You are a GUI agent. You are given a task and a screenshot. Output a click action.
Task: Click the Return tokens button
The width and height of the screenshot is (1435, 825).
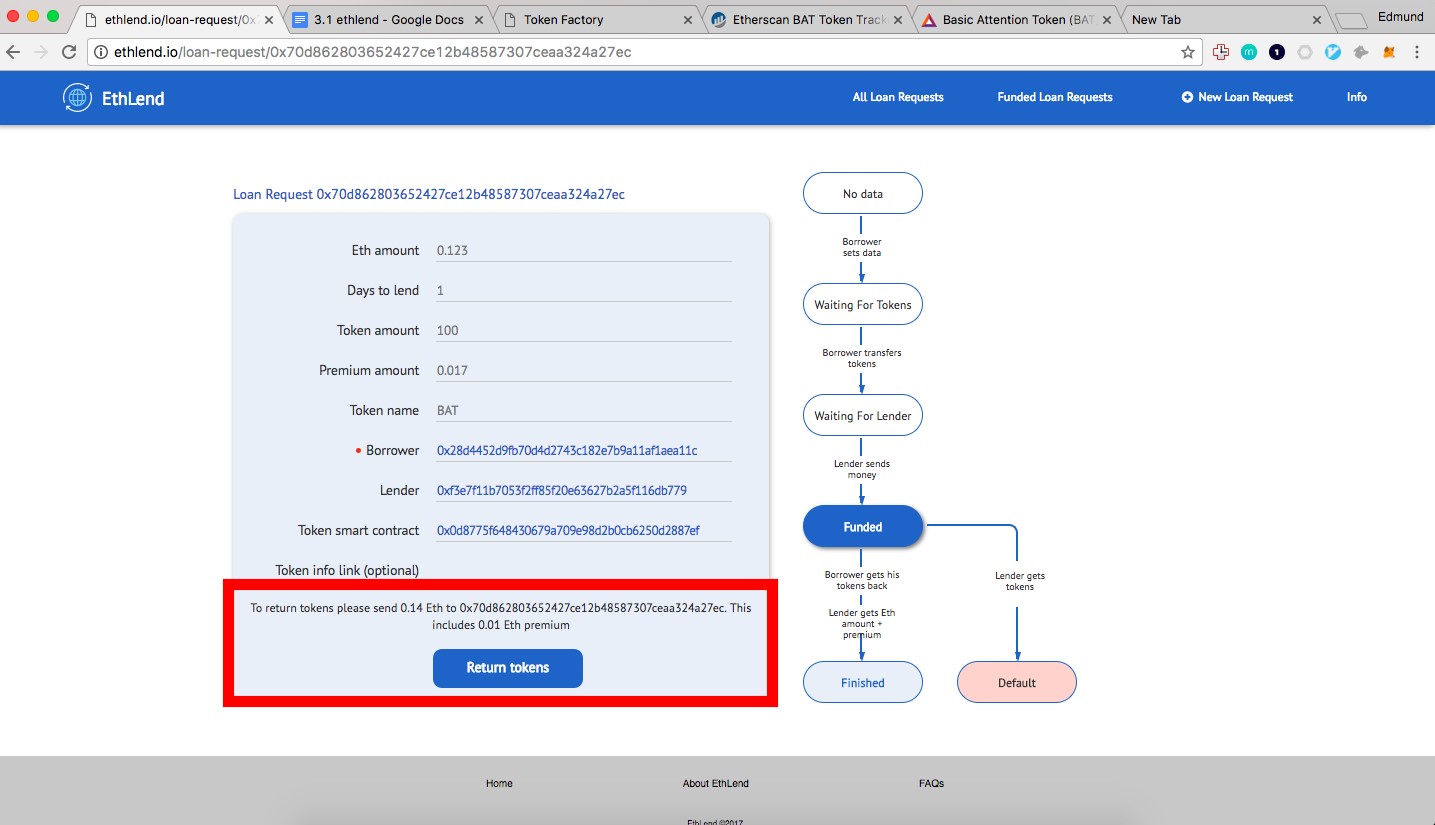[508, 668]
